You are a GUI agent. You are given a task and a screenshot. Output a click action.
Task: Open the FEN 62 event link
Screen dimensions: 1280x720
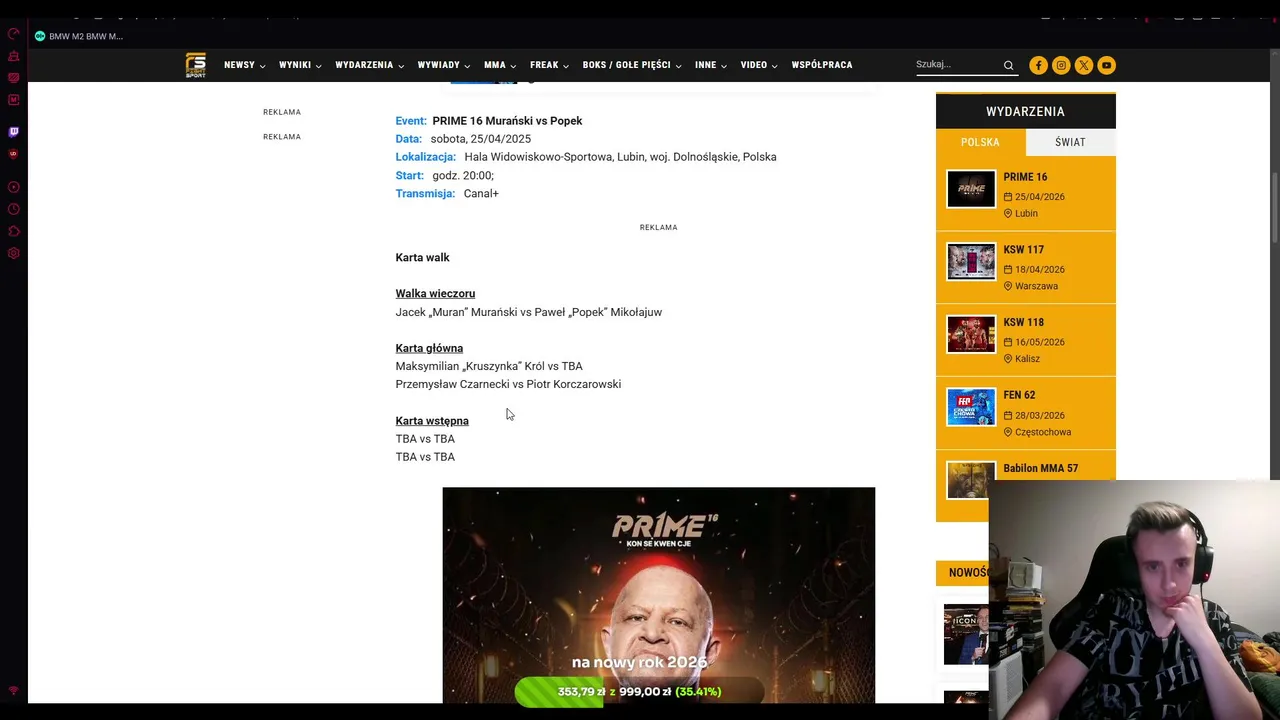[x=1019, y=395]
